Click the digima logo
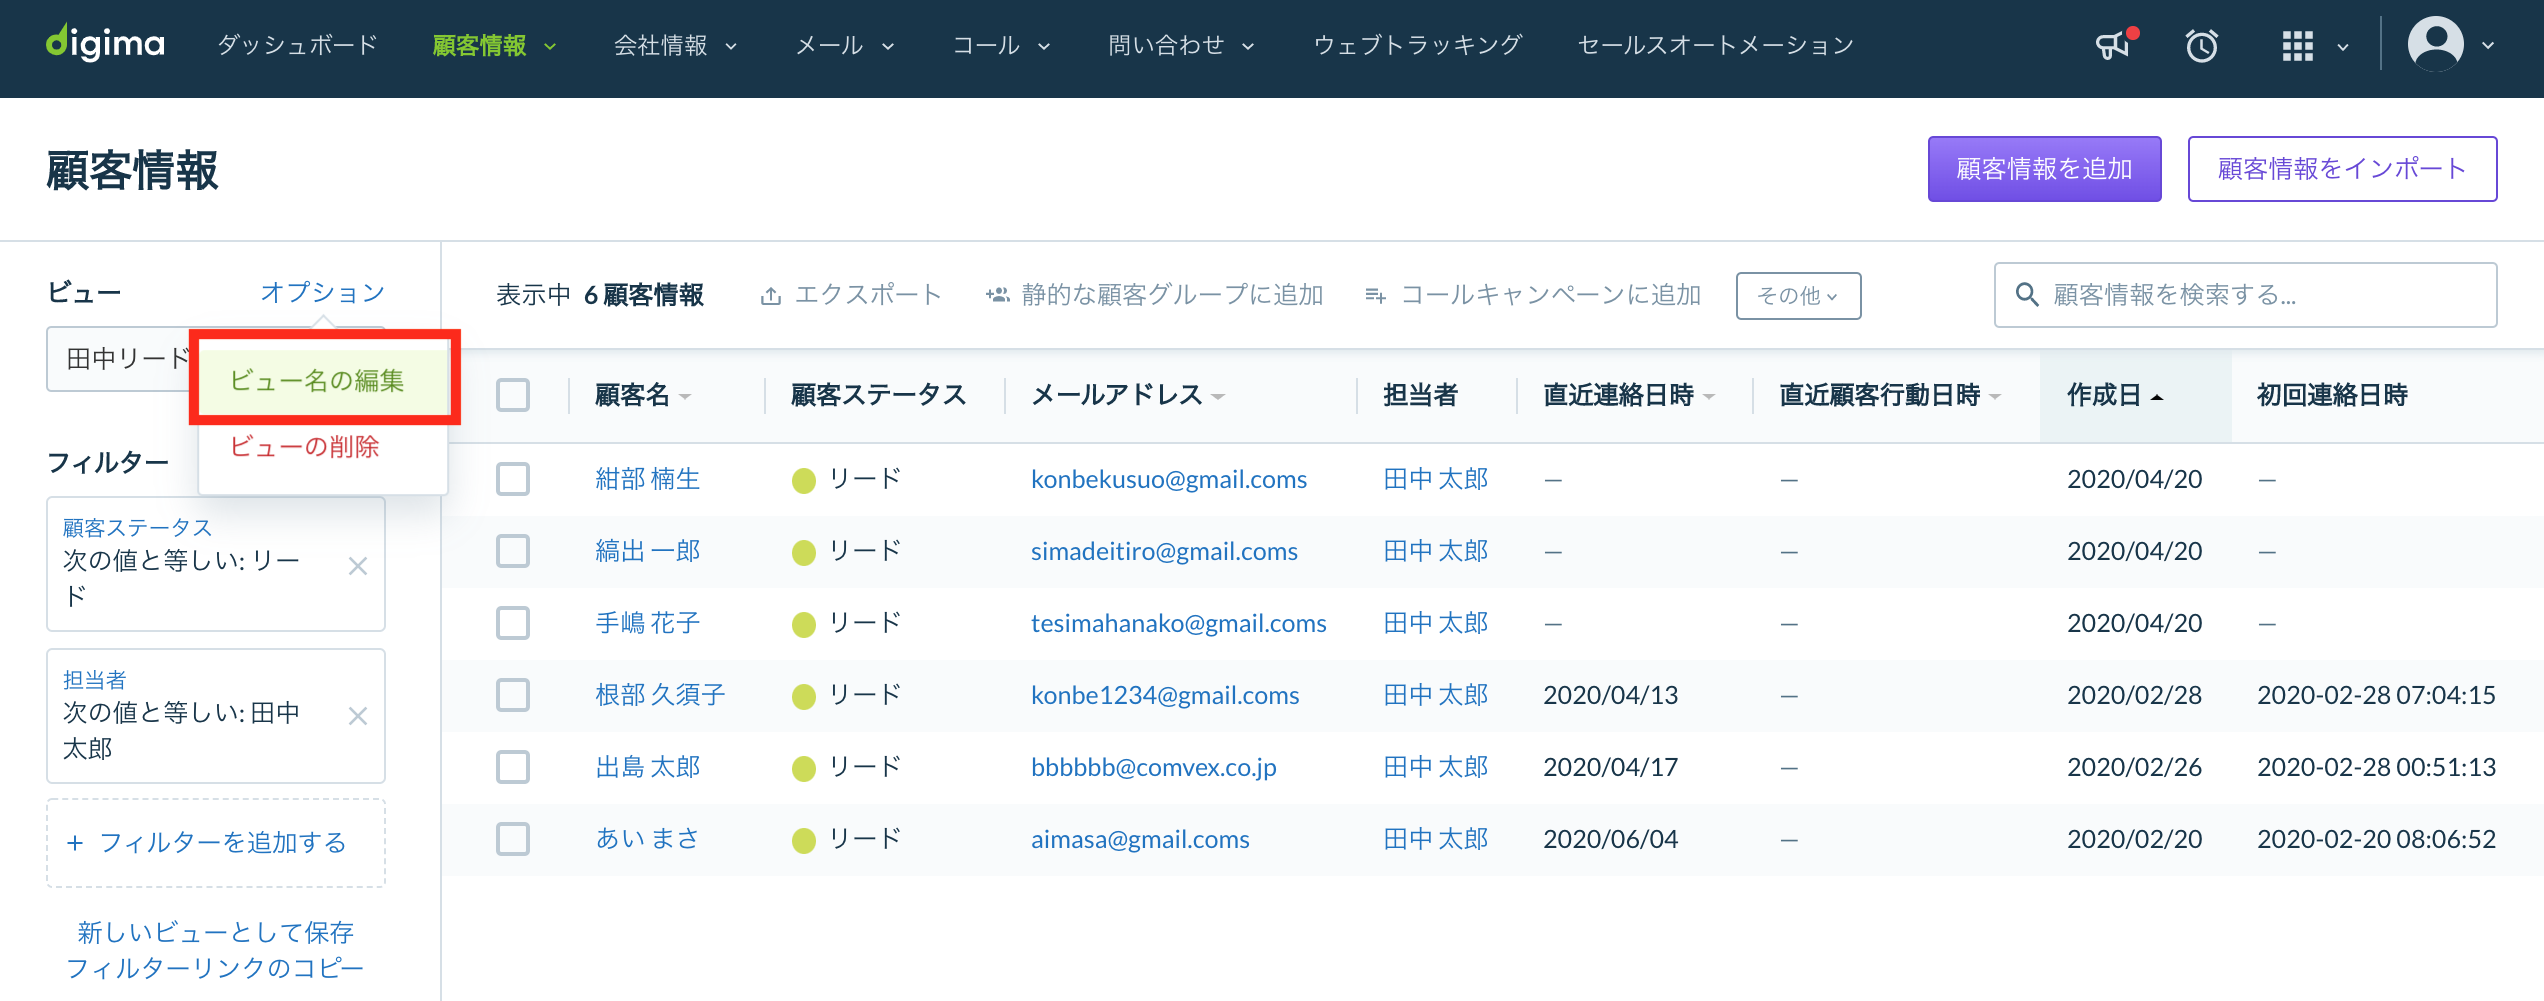Viewport: 2544px width, 1001px height. point(105,44)
